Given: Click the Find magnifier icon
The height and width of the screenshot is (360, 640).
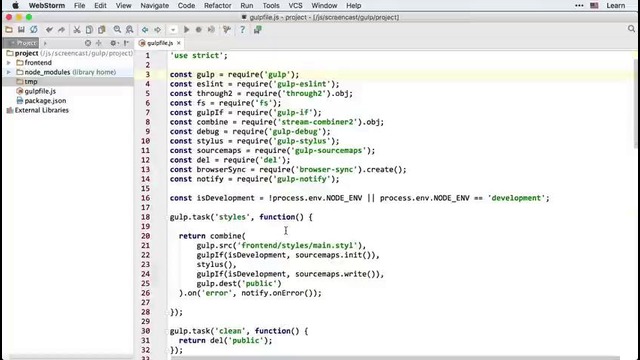Looking at the screenshot, I should tap(117, 30).
